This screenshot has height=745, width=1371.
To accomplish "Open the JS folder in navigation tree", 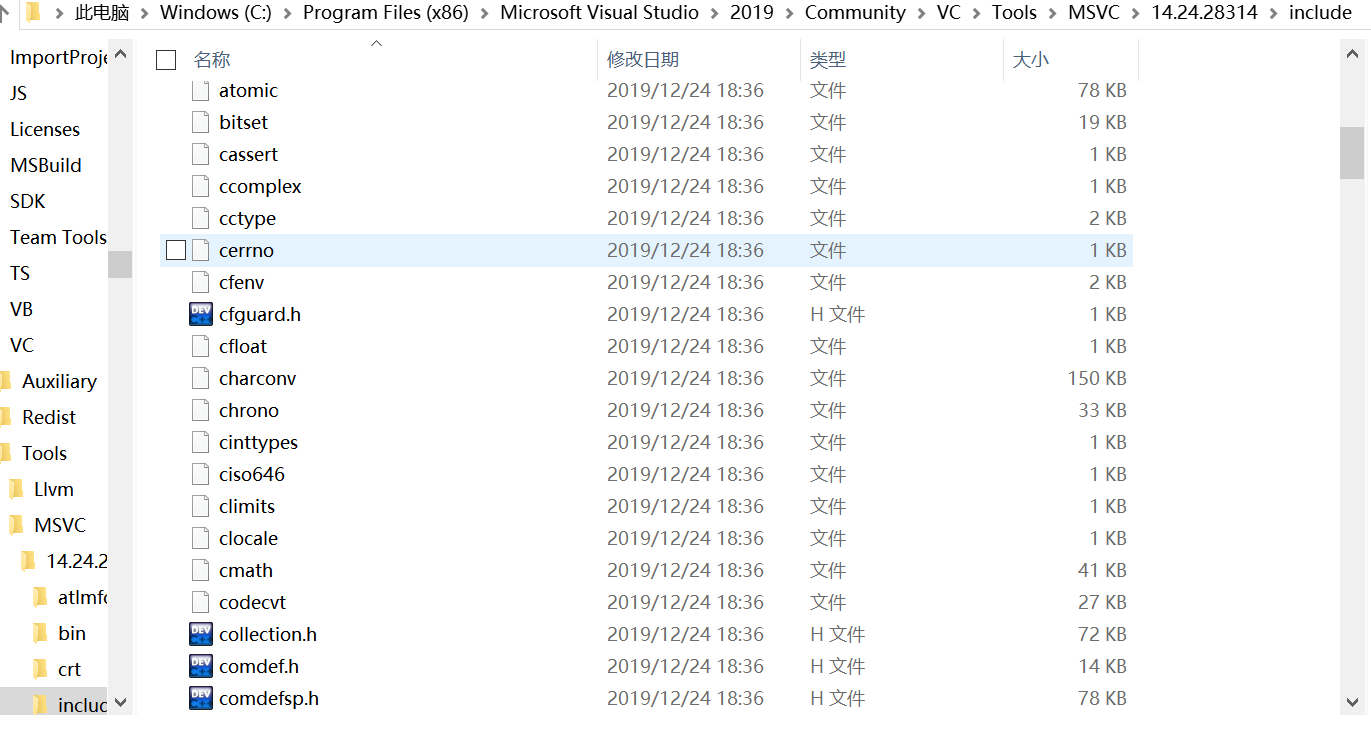I will pos(19,93).
